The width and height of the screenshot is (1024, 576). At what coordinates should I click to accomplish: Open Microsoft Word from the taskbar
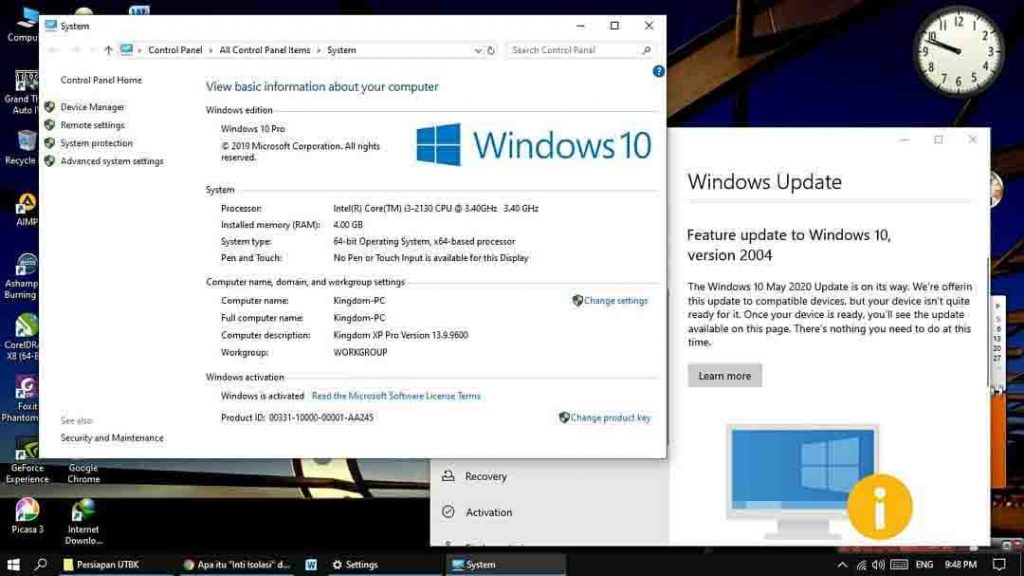pos(311,564)
